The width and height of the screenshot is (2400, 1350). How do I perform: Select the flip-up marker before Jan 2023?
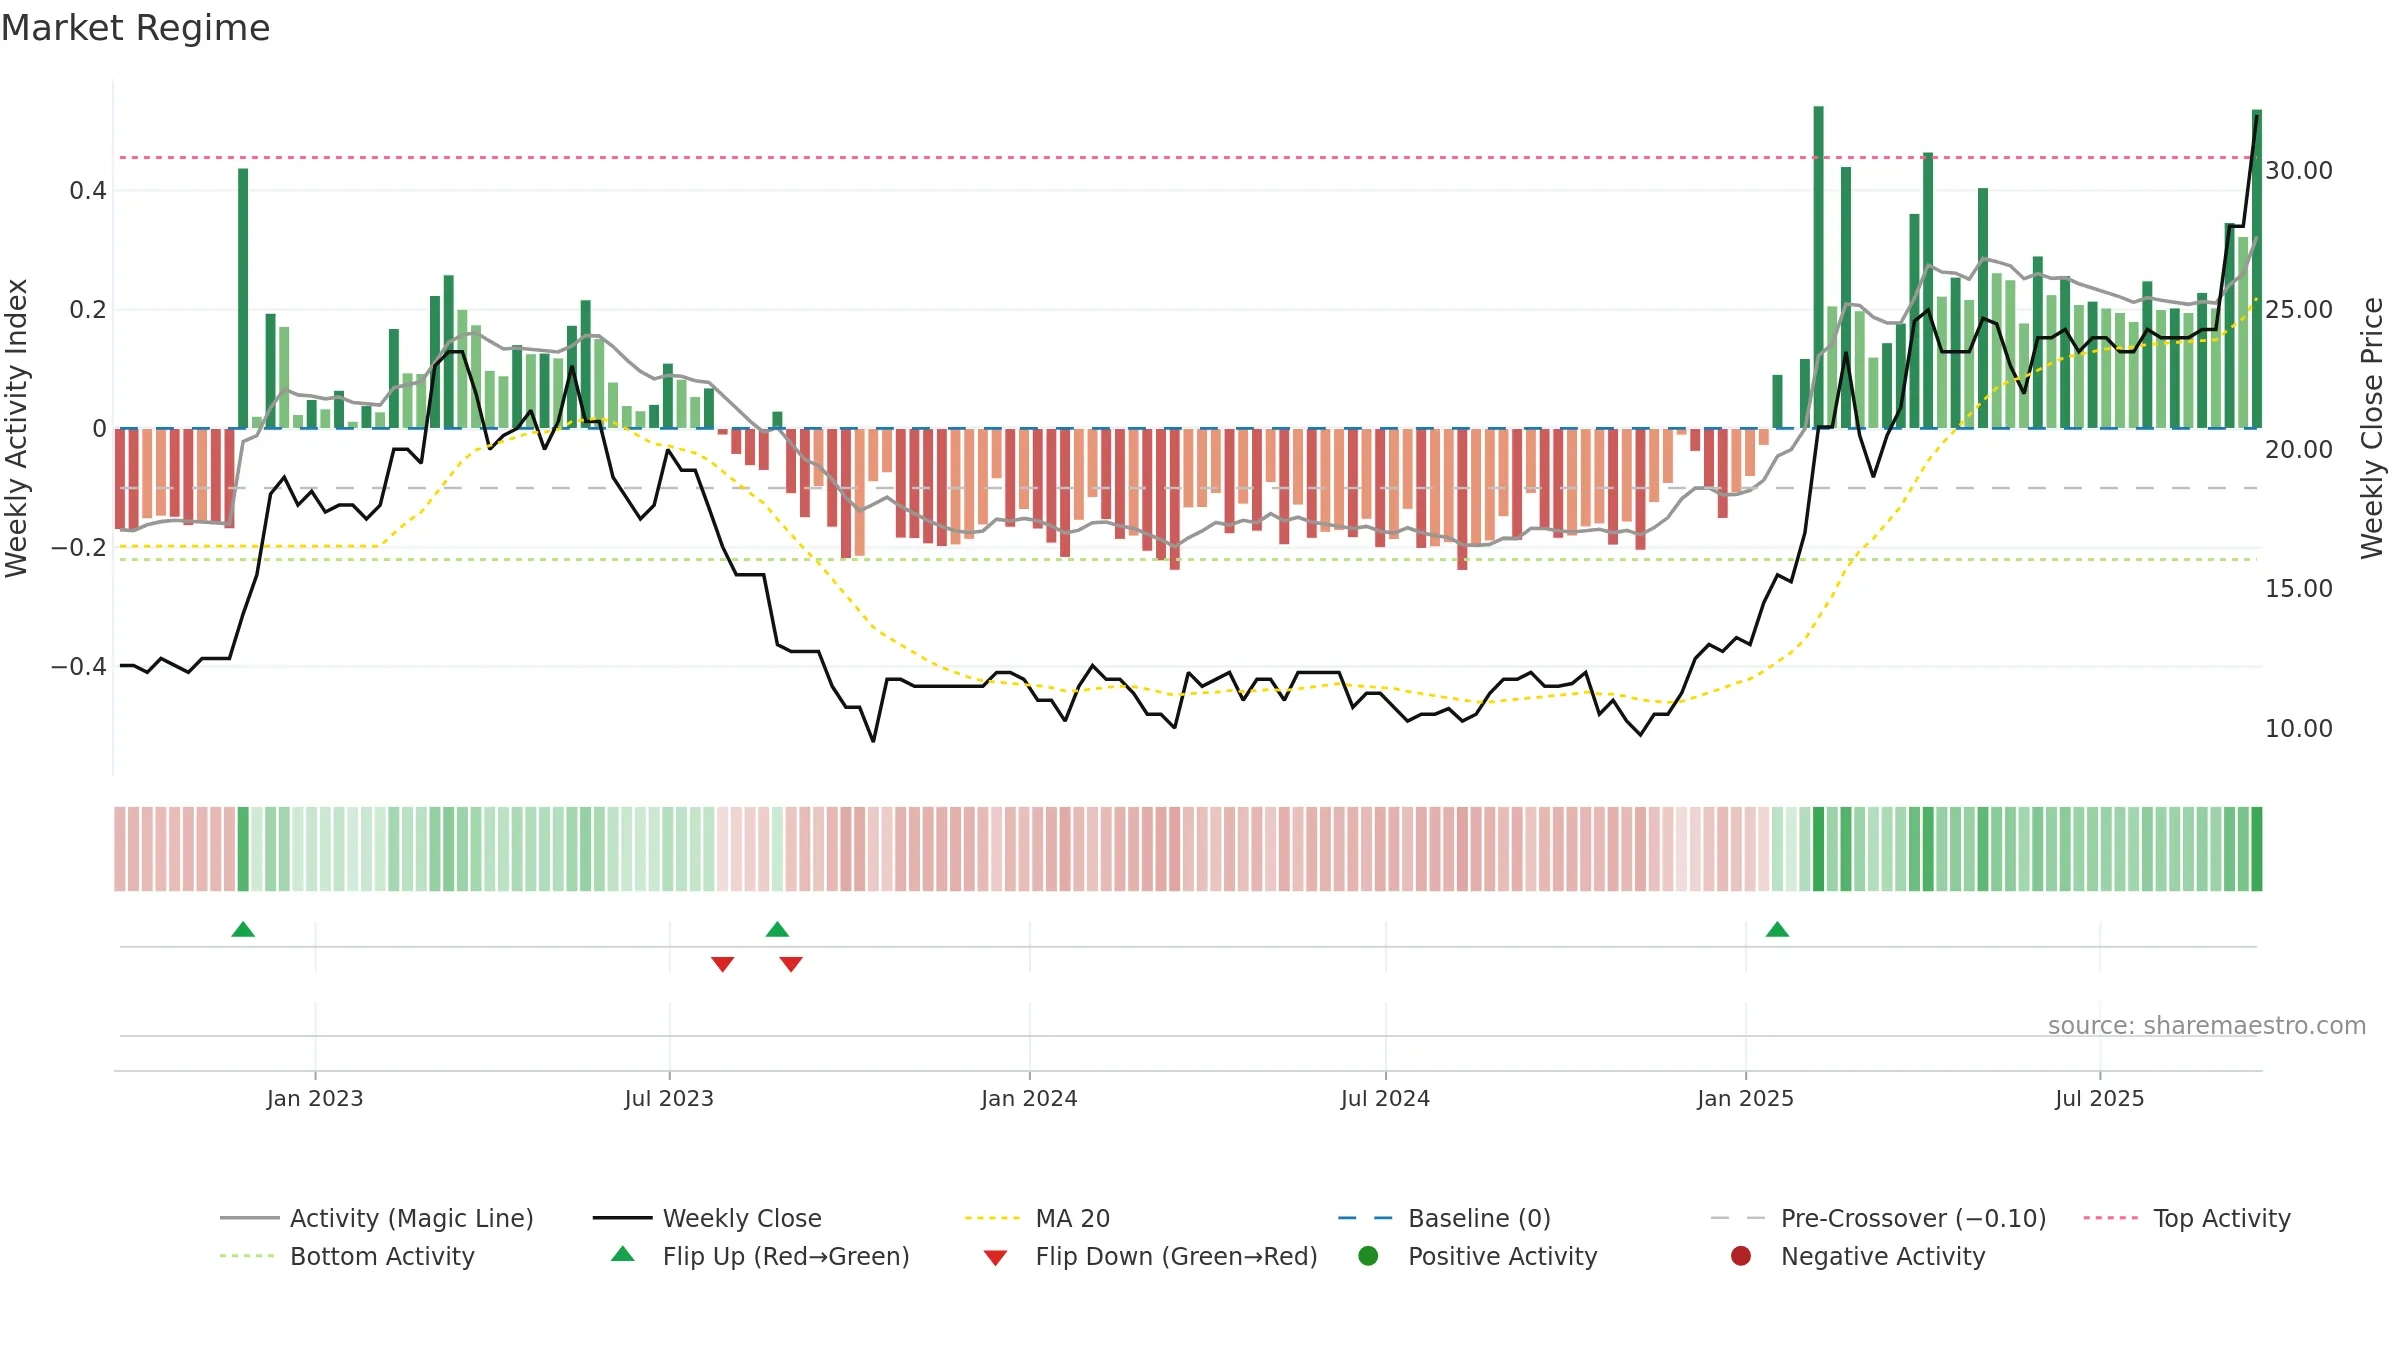pos(243,929)
